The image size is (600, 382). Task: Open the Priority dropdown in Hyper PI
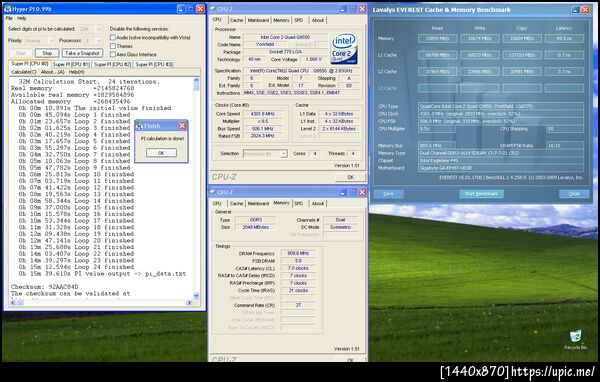pyautogui.click(x=40, y=41)
